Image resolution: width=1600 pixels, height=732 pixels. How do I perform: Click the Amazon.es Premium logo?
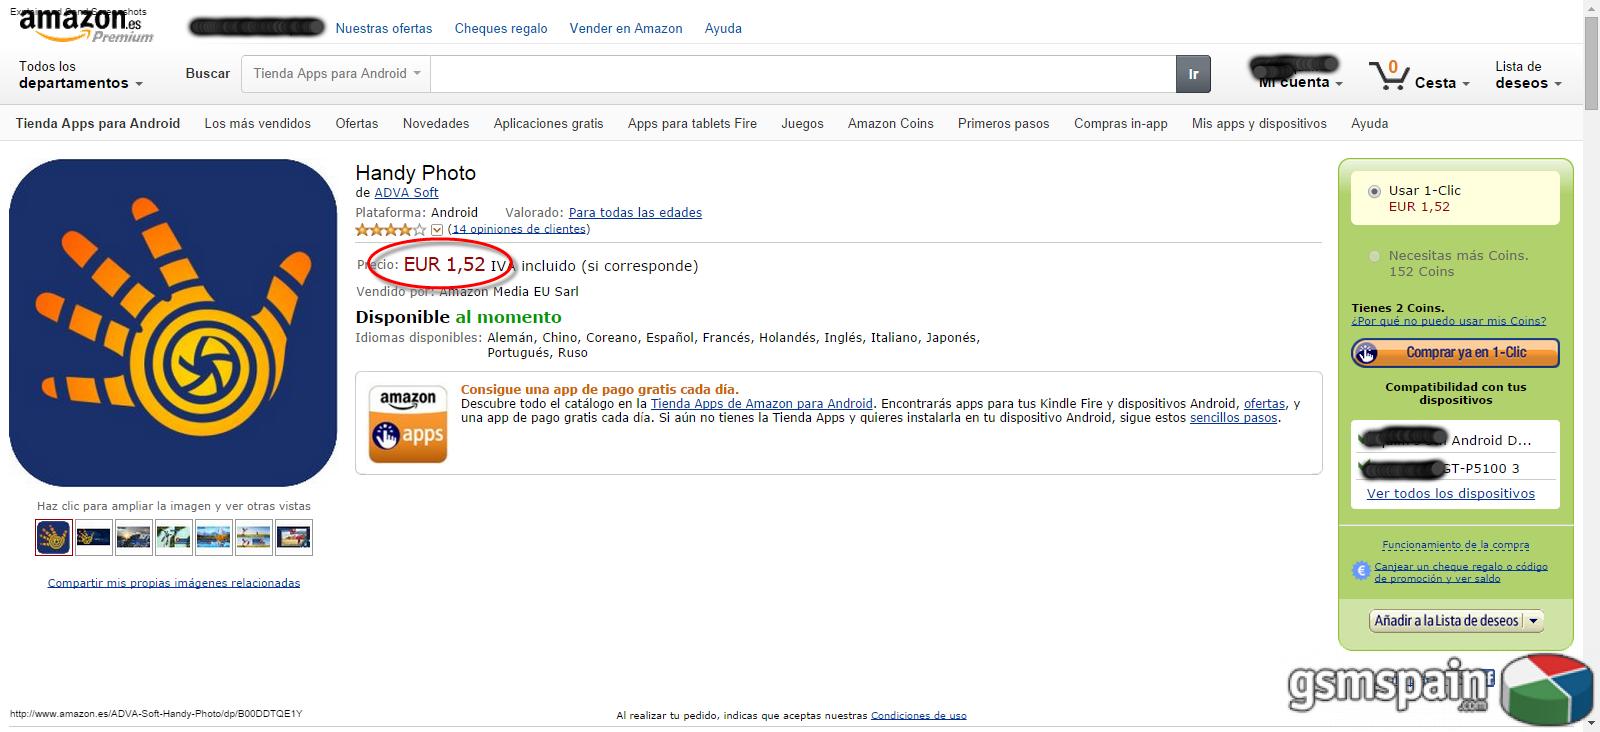[86, 25]
